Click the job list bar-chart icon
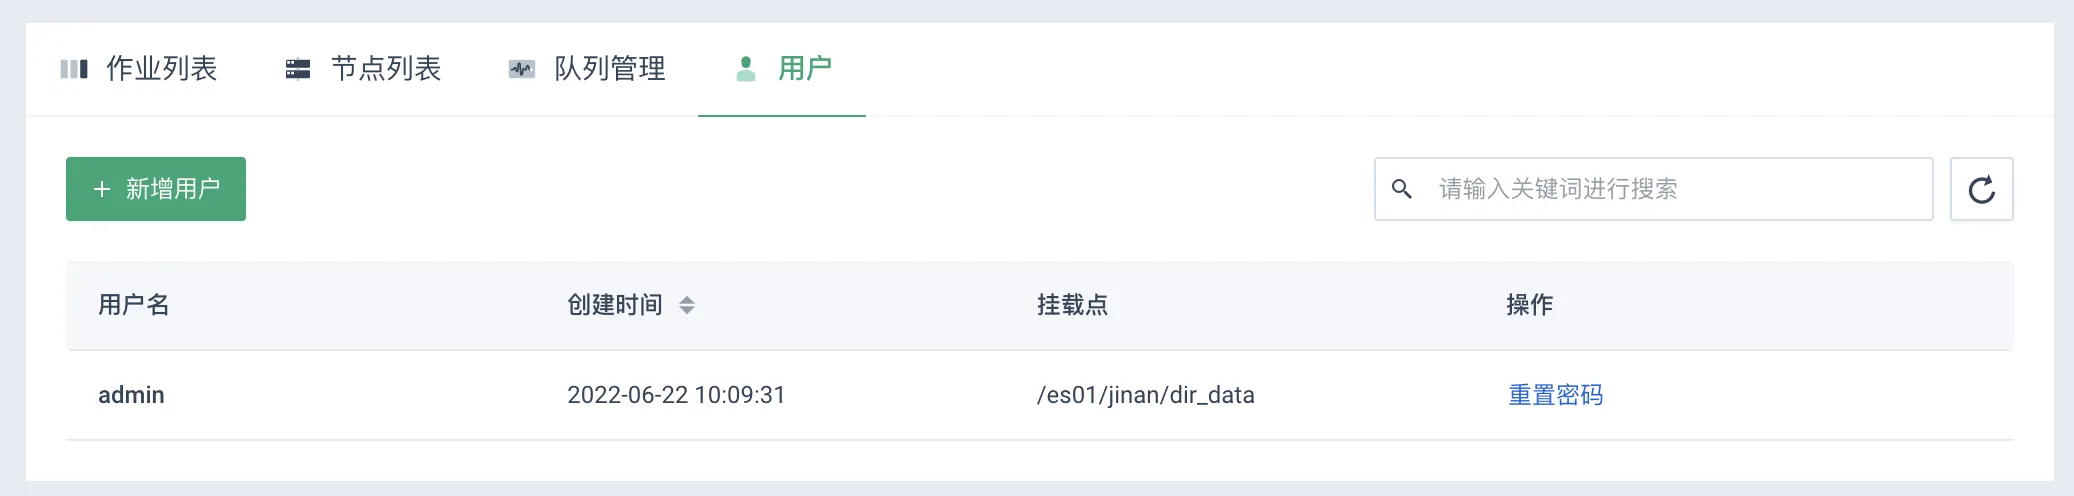The height and width of the screenshot is (496, 2074). [74, 69]
